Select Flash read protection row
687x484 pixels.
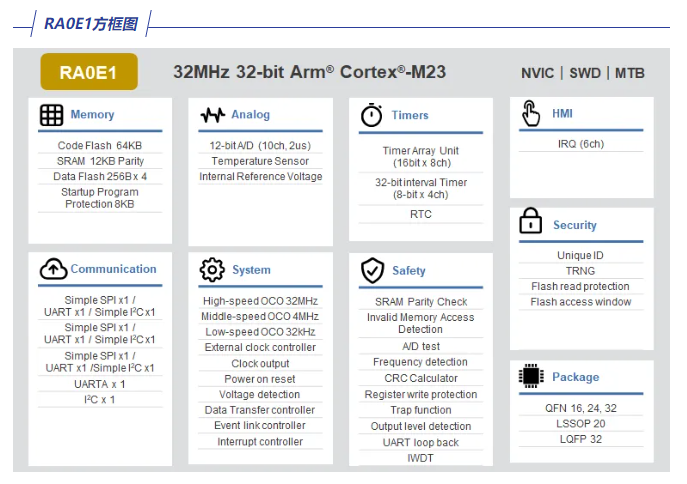(581, 286)
